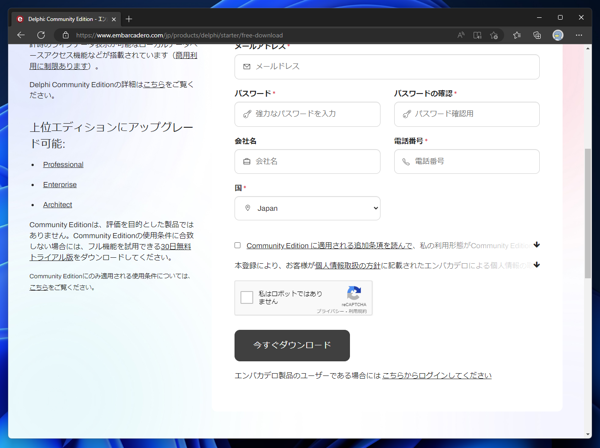Screen dimensions: 600x448
Task: Tick the 私はロボットではありません checkbox
Action: (247, 297)
